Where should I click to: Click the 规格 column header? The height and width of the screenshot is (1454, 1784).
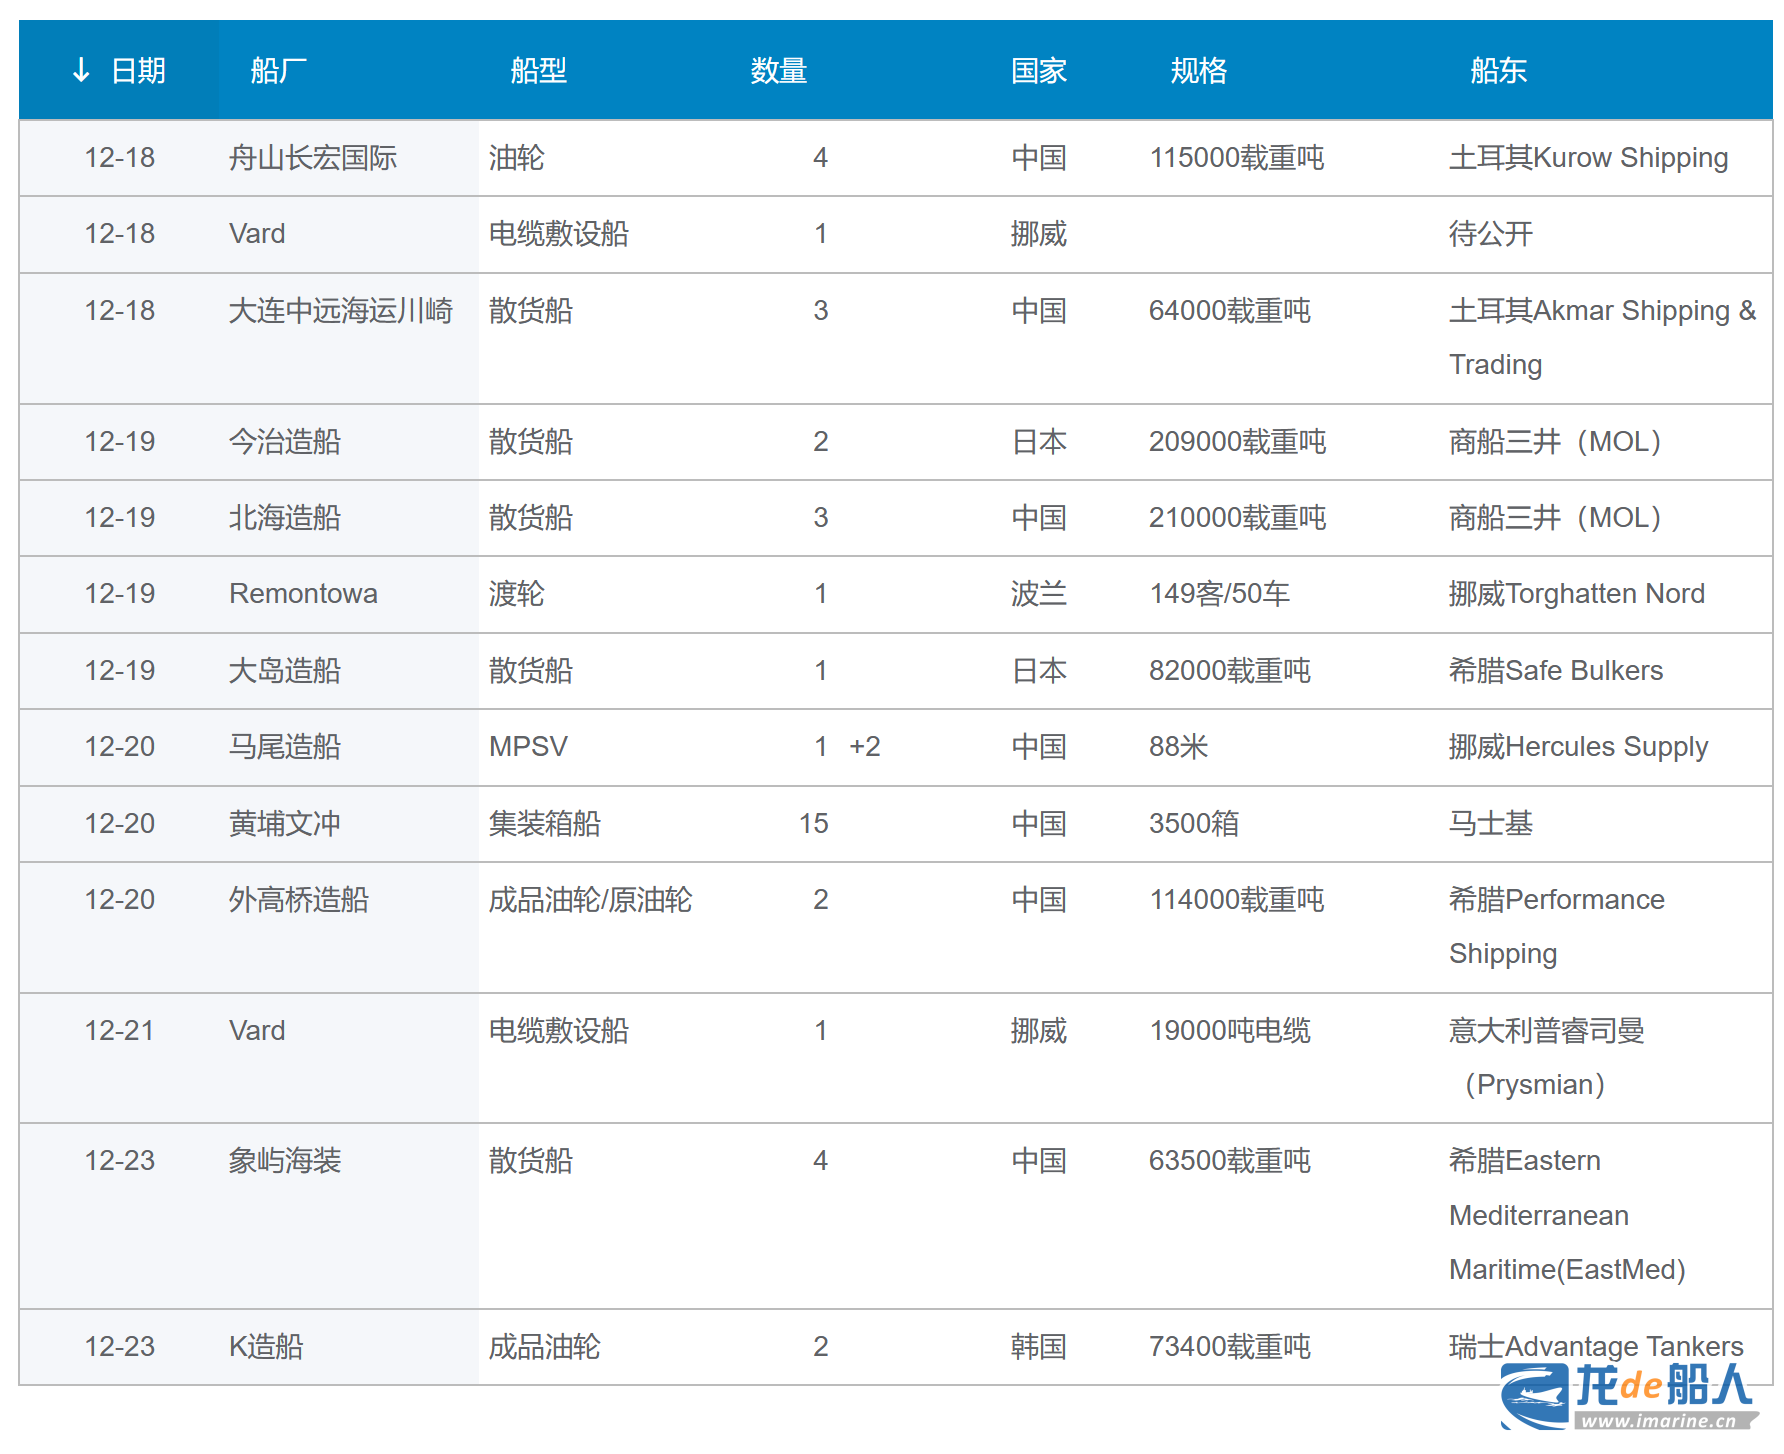pyautogui.click(x=1199, y=70)
